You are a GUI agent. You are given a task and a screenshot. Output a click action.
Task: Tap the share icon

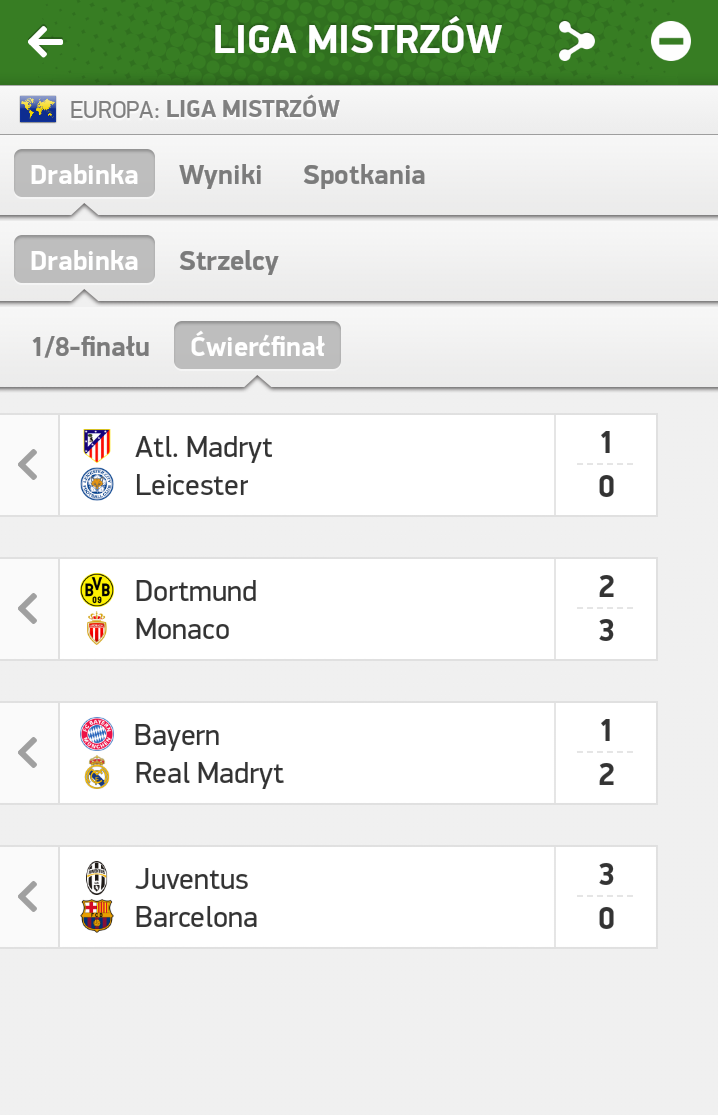pos(575,41)
